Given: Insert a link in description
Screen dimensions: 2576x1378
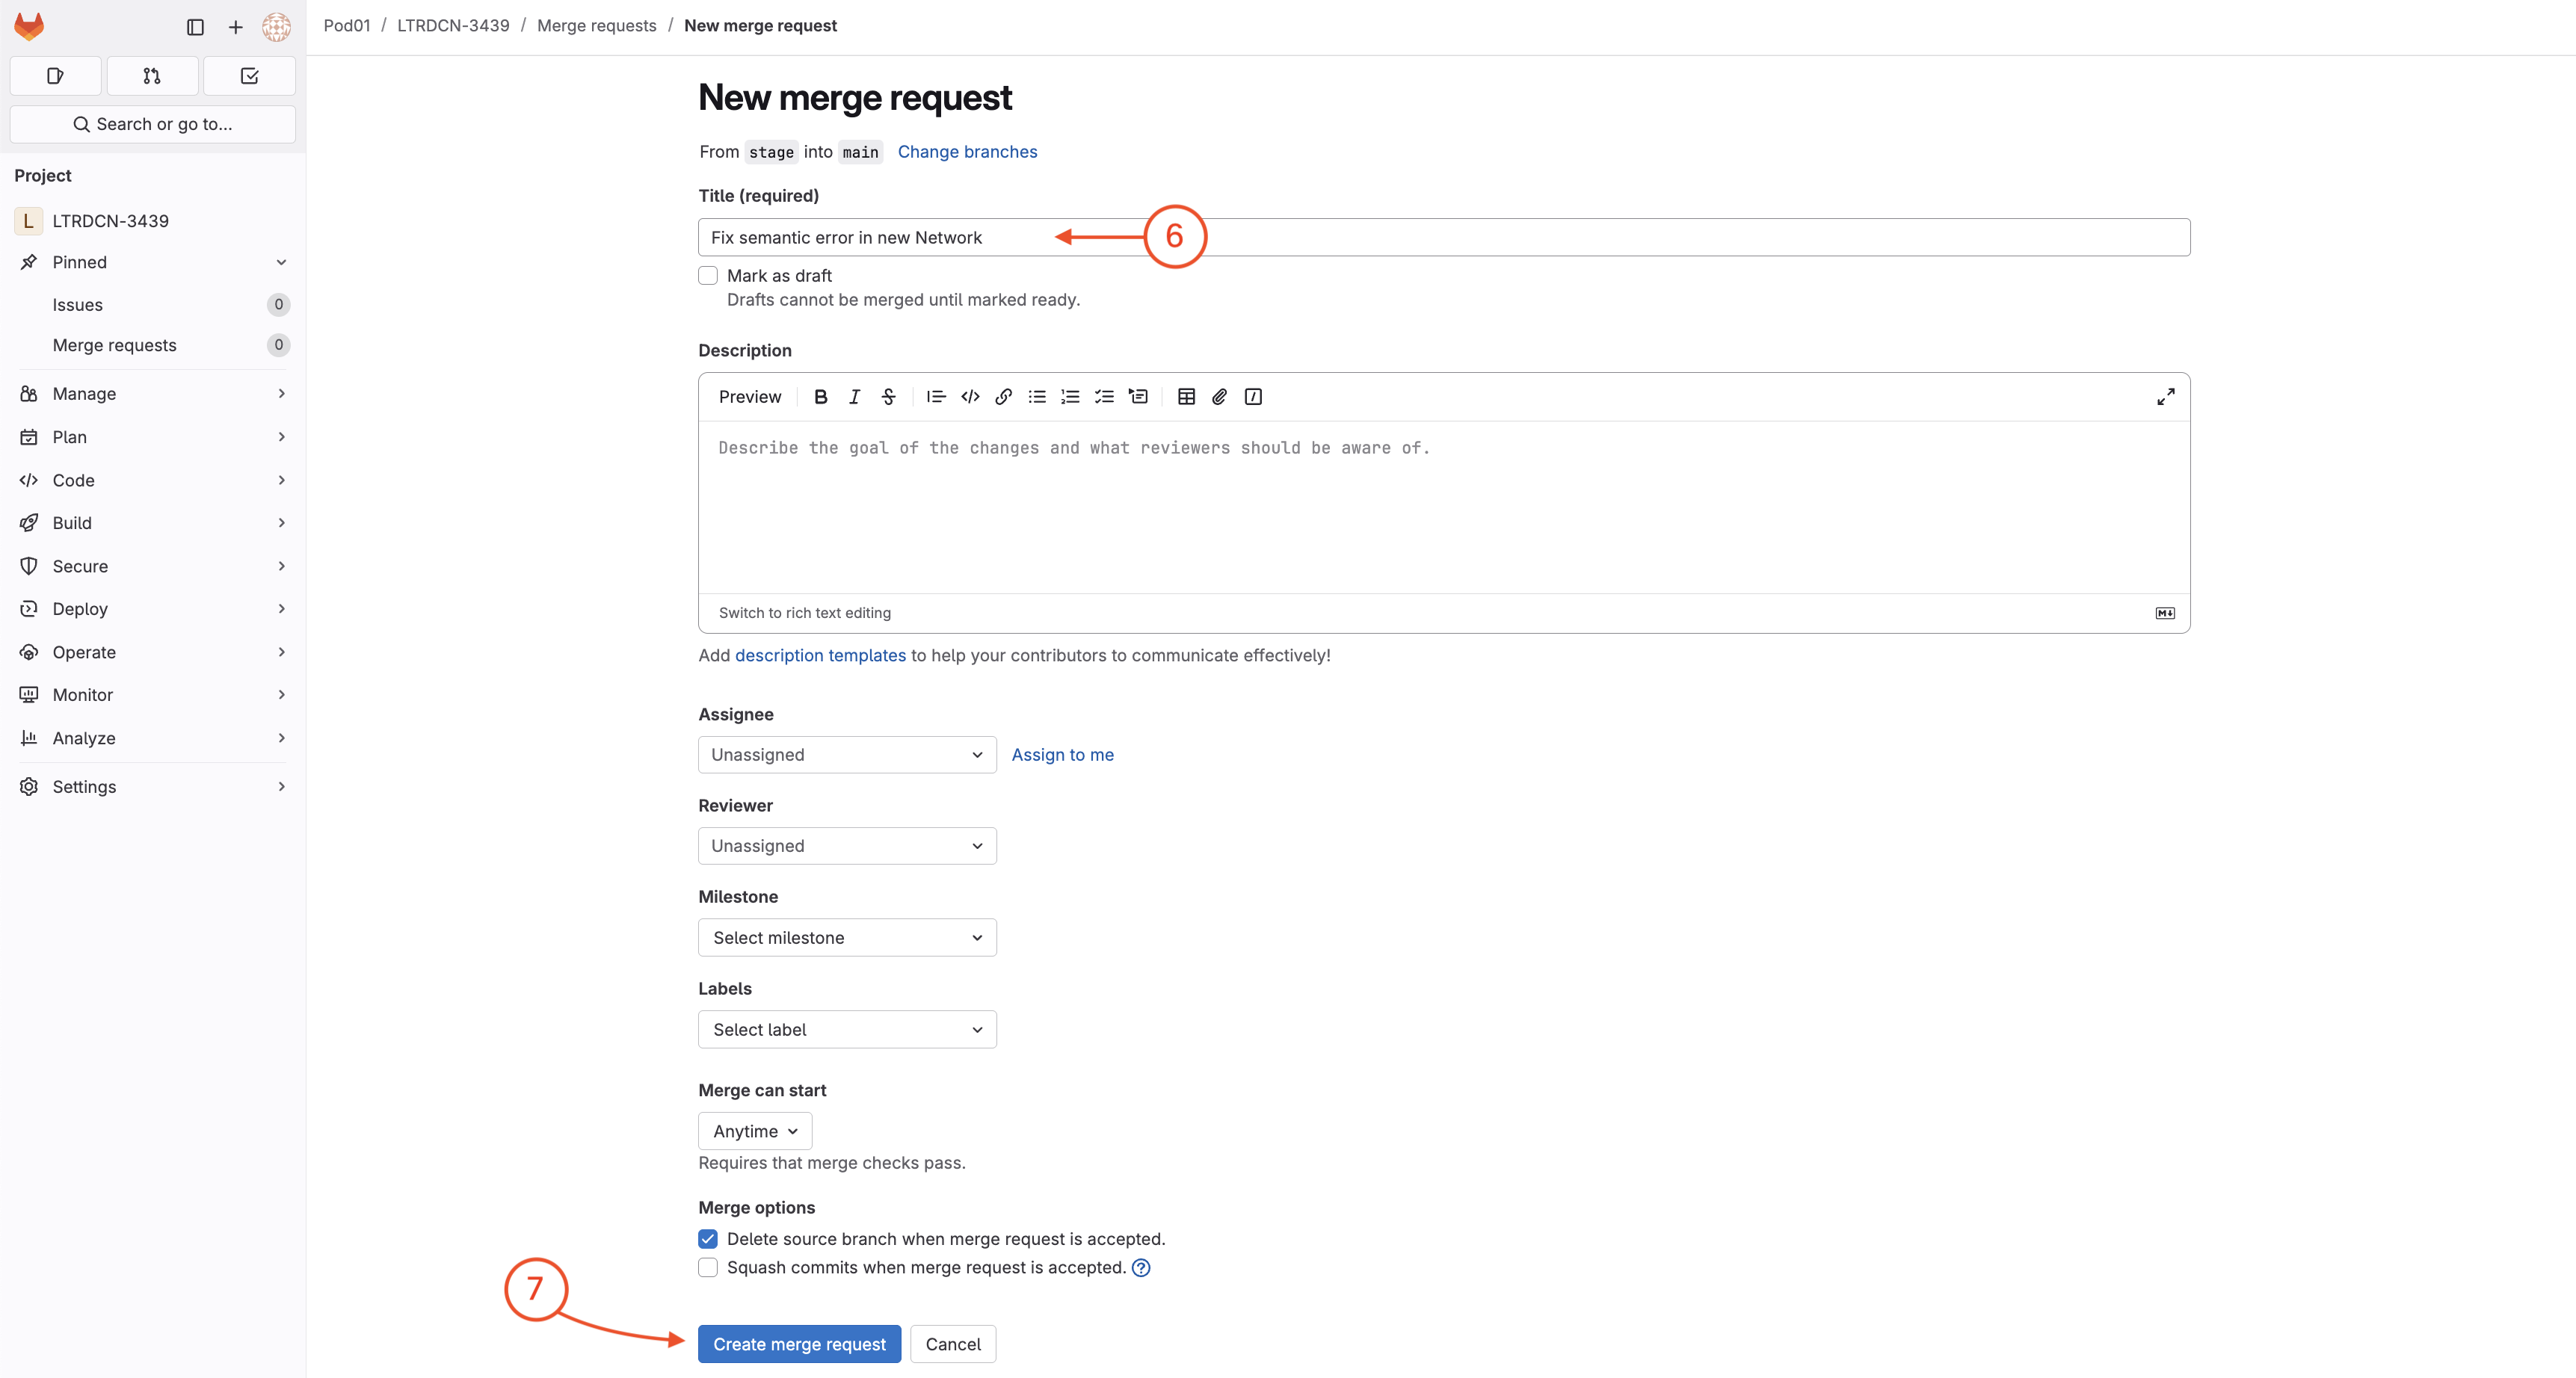Looking at the screenshot, I should pyautogui.click(x=1003, y=397).
